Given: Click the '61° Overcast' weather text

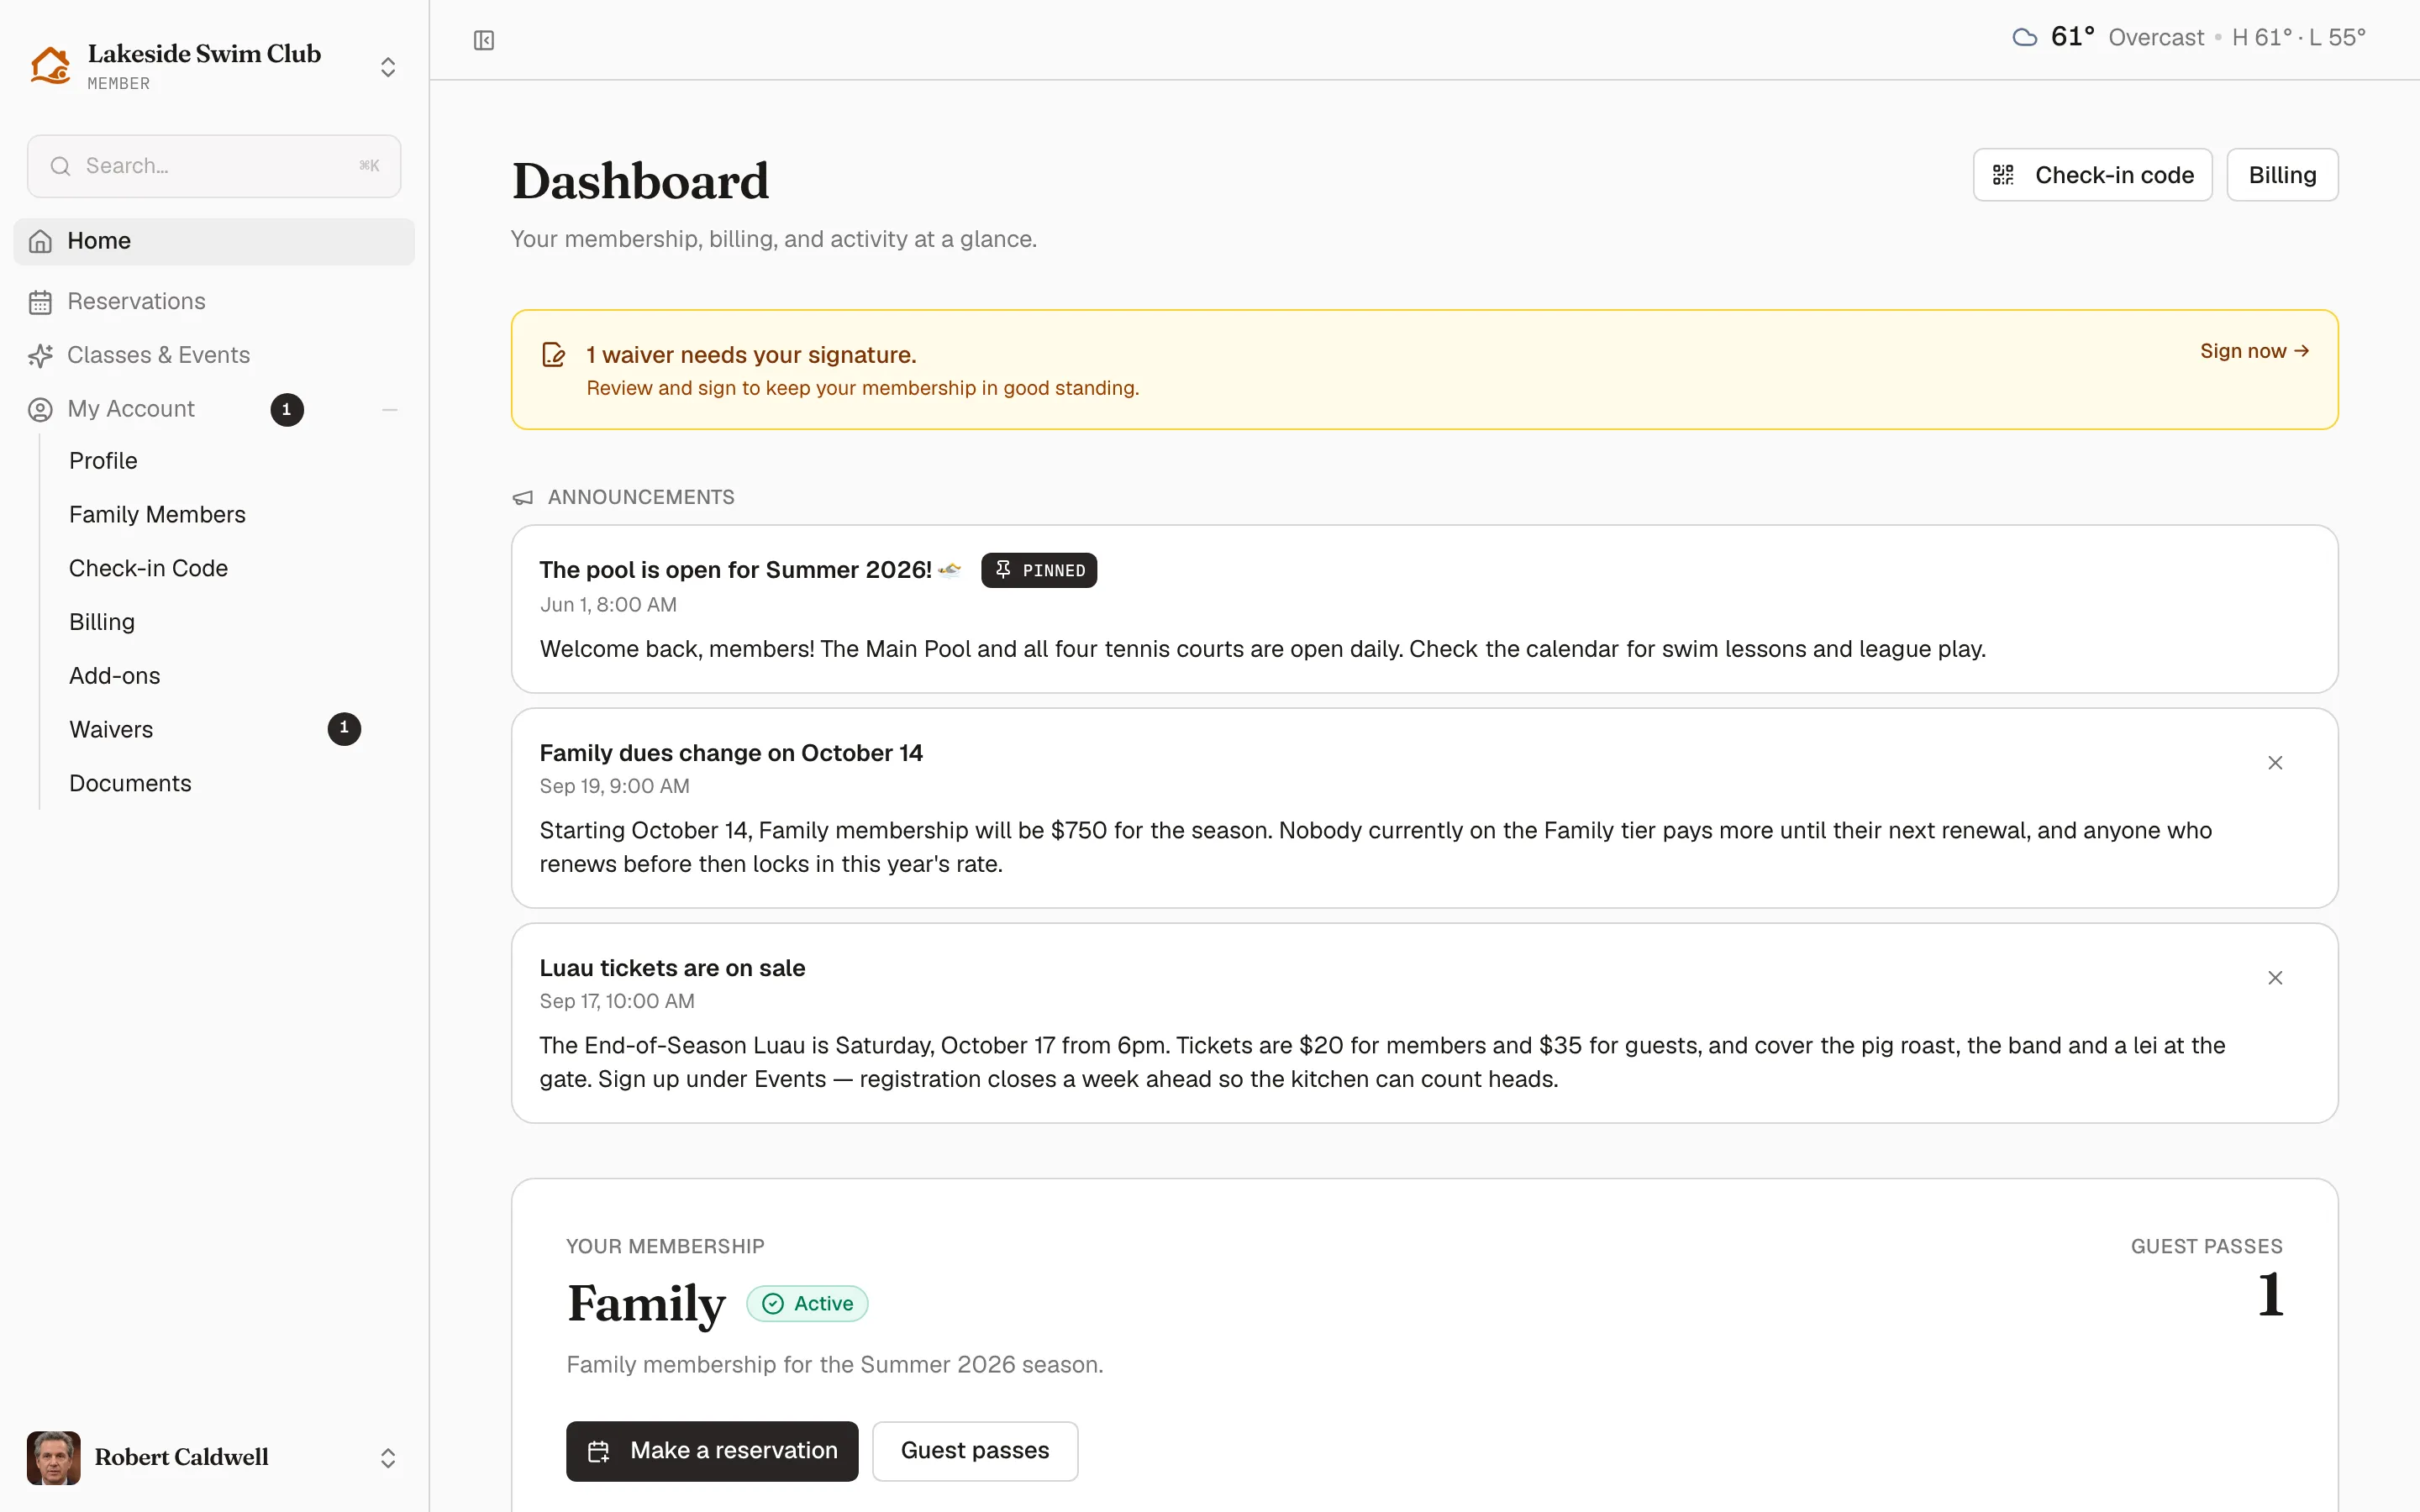Looking at the screenshot, I should (x=2127, y=38).
